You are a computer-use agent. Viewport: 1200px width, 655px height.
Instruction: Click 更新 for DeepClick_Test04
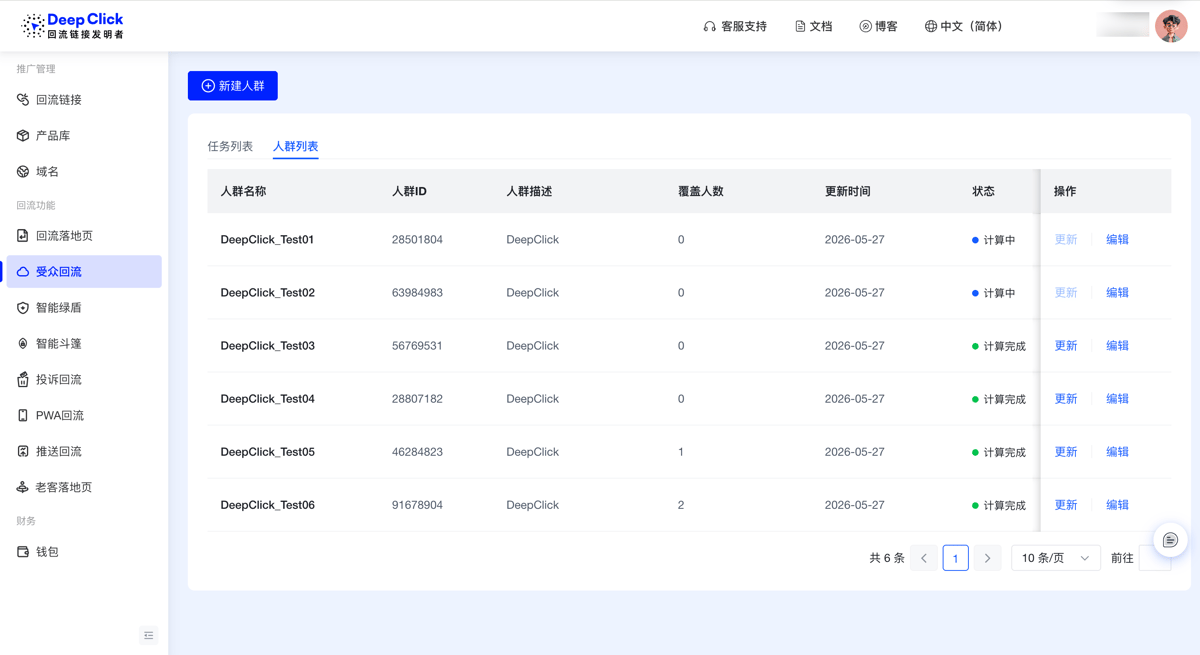pyautogui.click(x=1066, y=399)
